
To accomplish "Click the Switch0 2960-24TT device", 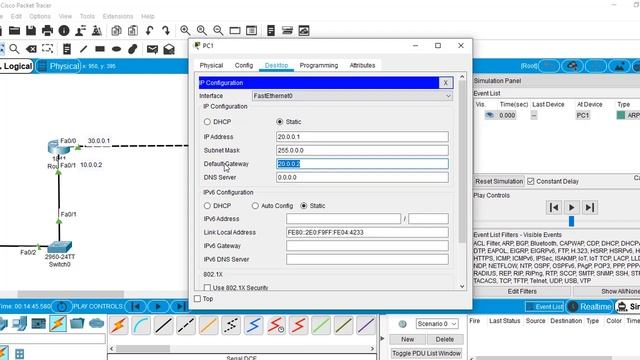I will (x=60, y=247).
